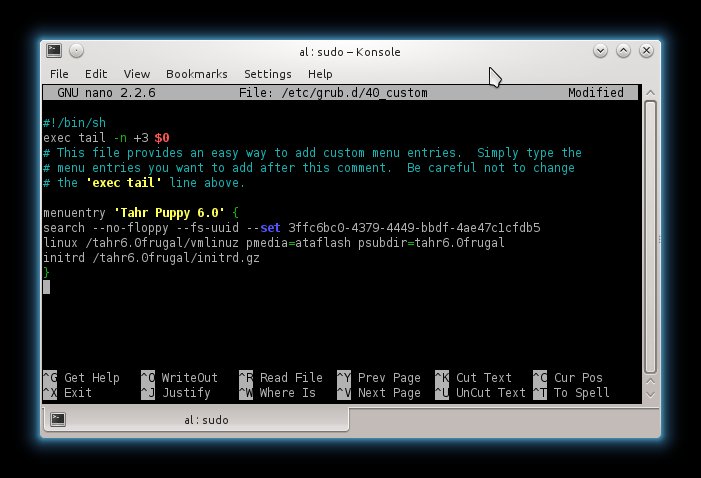The width and height of the screenshot is (701, 478).
Task: Click the blinking cursor block below the brace
Action: [x=46, y=288]
